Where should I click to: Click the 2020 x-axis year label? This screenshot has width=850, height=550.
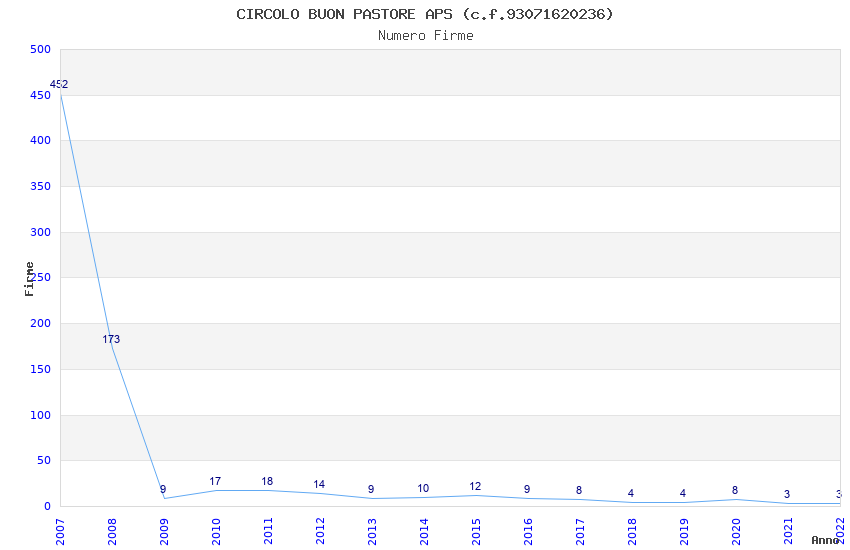[x=737, y=532]
